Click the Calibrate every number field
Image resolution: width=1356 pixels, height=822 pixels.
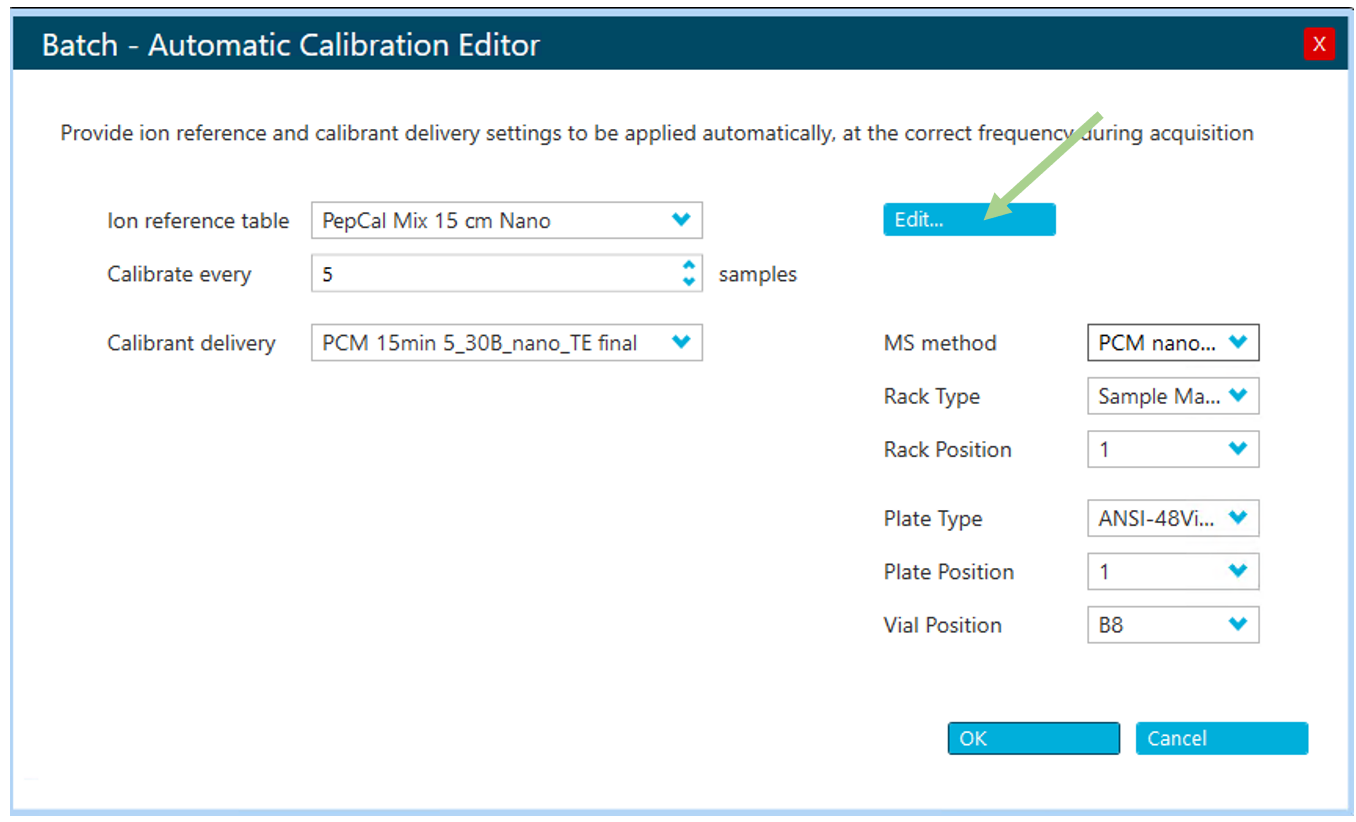[x=490, y=274]
